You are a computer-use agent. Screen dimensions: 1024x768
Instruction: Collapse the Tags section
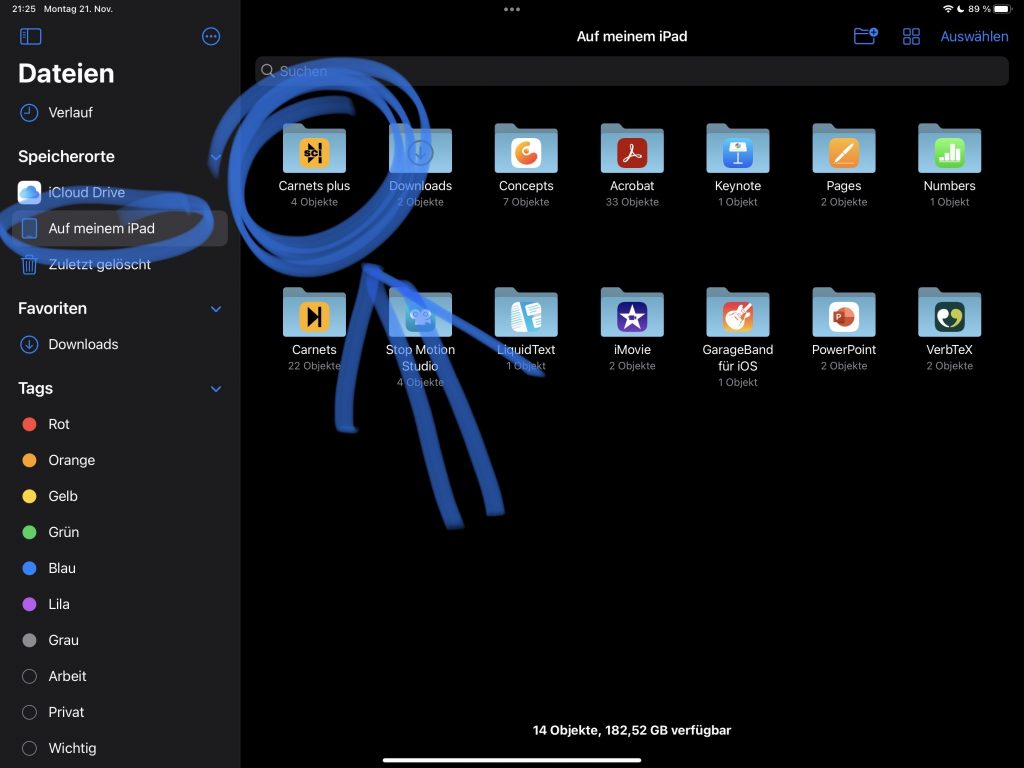[x=216, y=389]
